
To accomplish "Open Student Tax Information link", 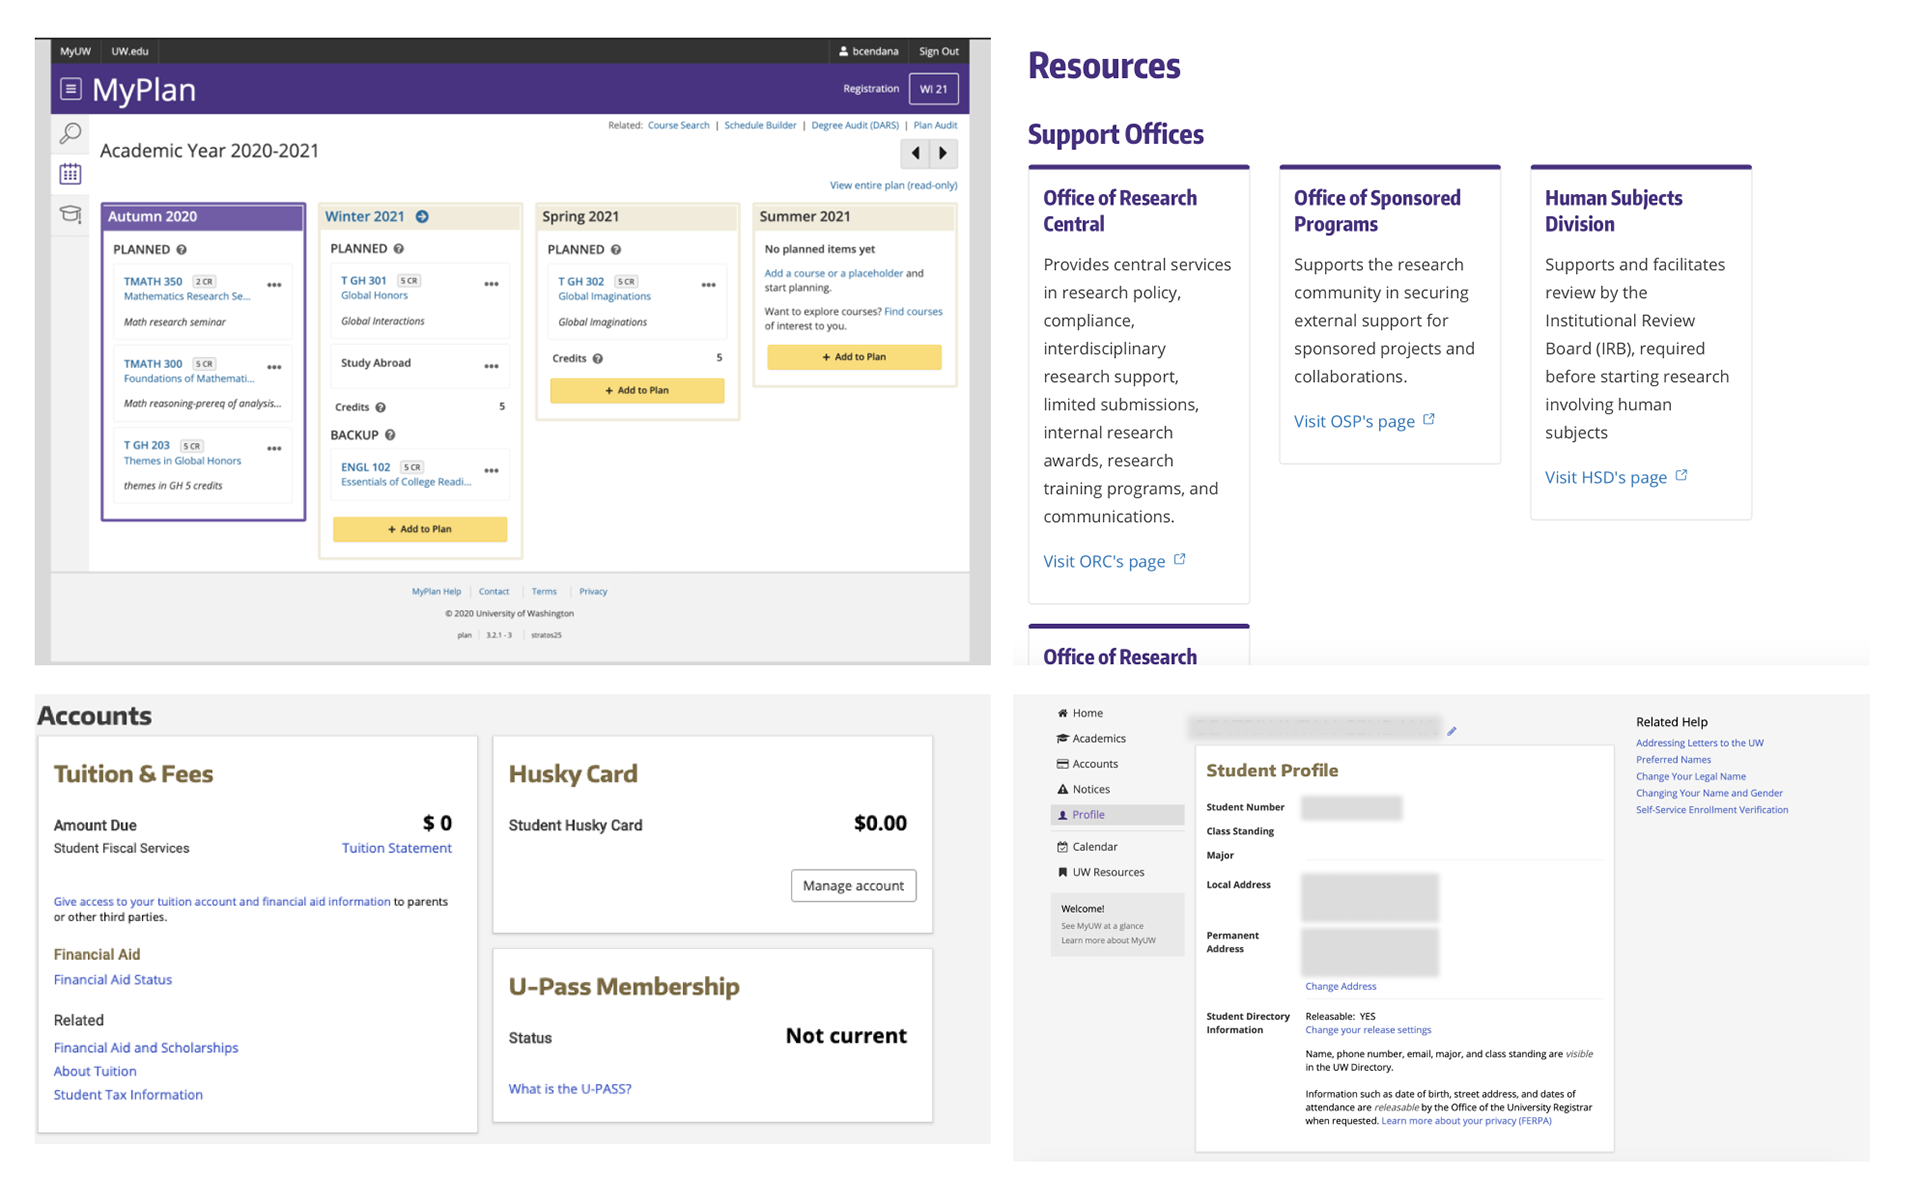I will pyautogui.click(x=128, y=1095).
